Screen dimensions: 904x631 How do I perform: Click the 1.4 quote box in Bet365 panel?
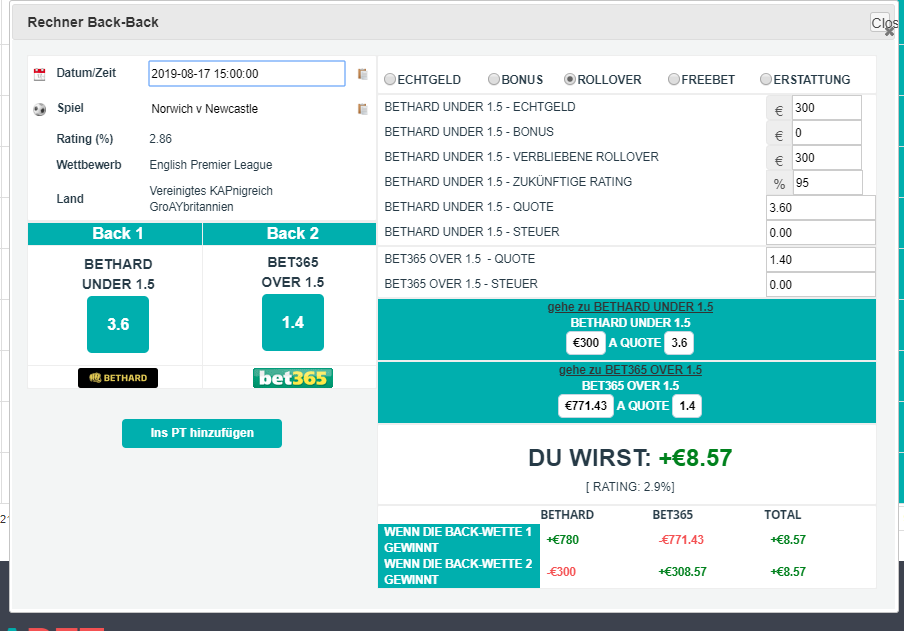point(687,405)
